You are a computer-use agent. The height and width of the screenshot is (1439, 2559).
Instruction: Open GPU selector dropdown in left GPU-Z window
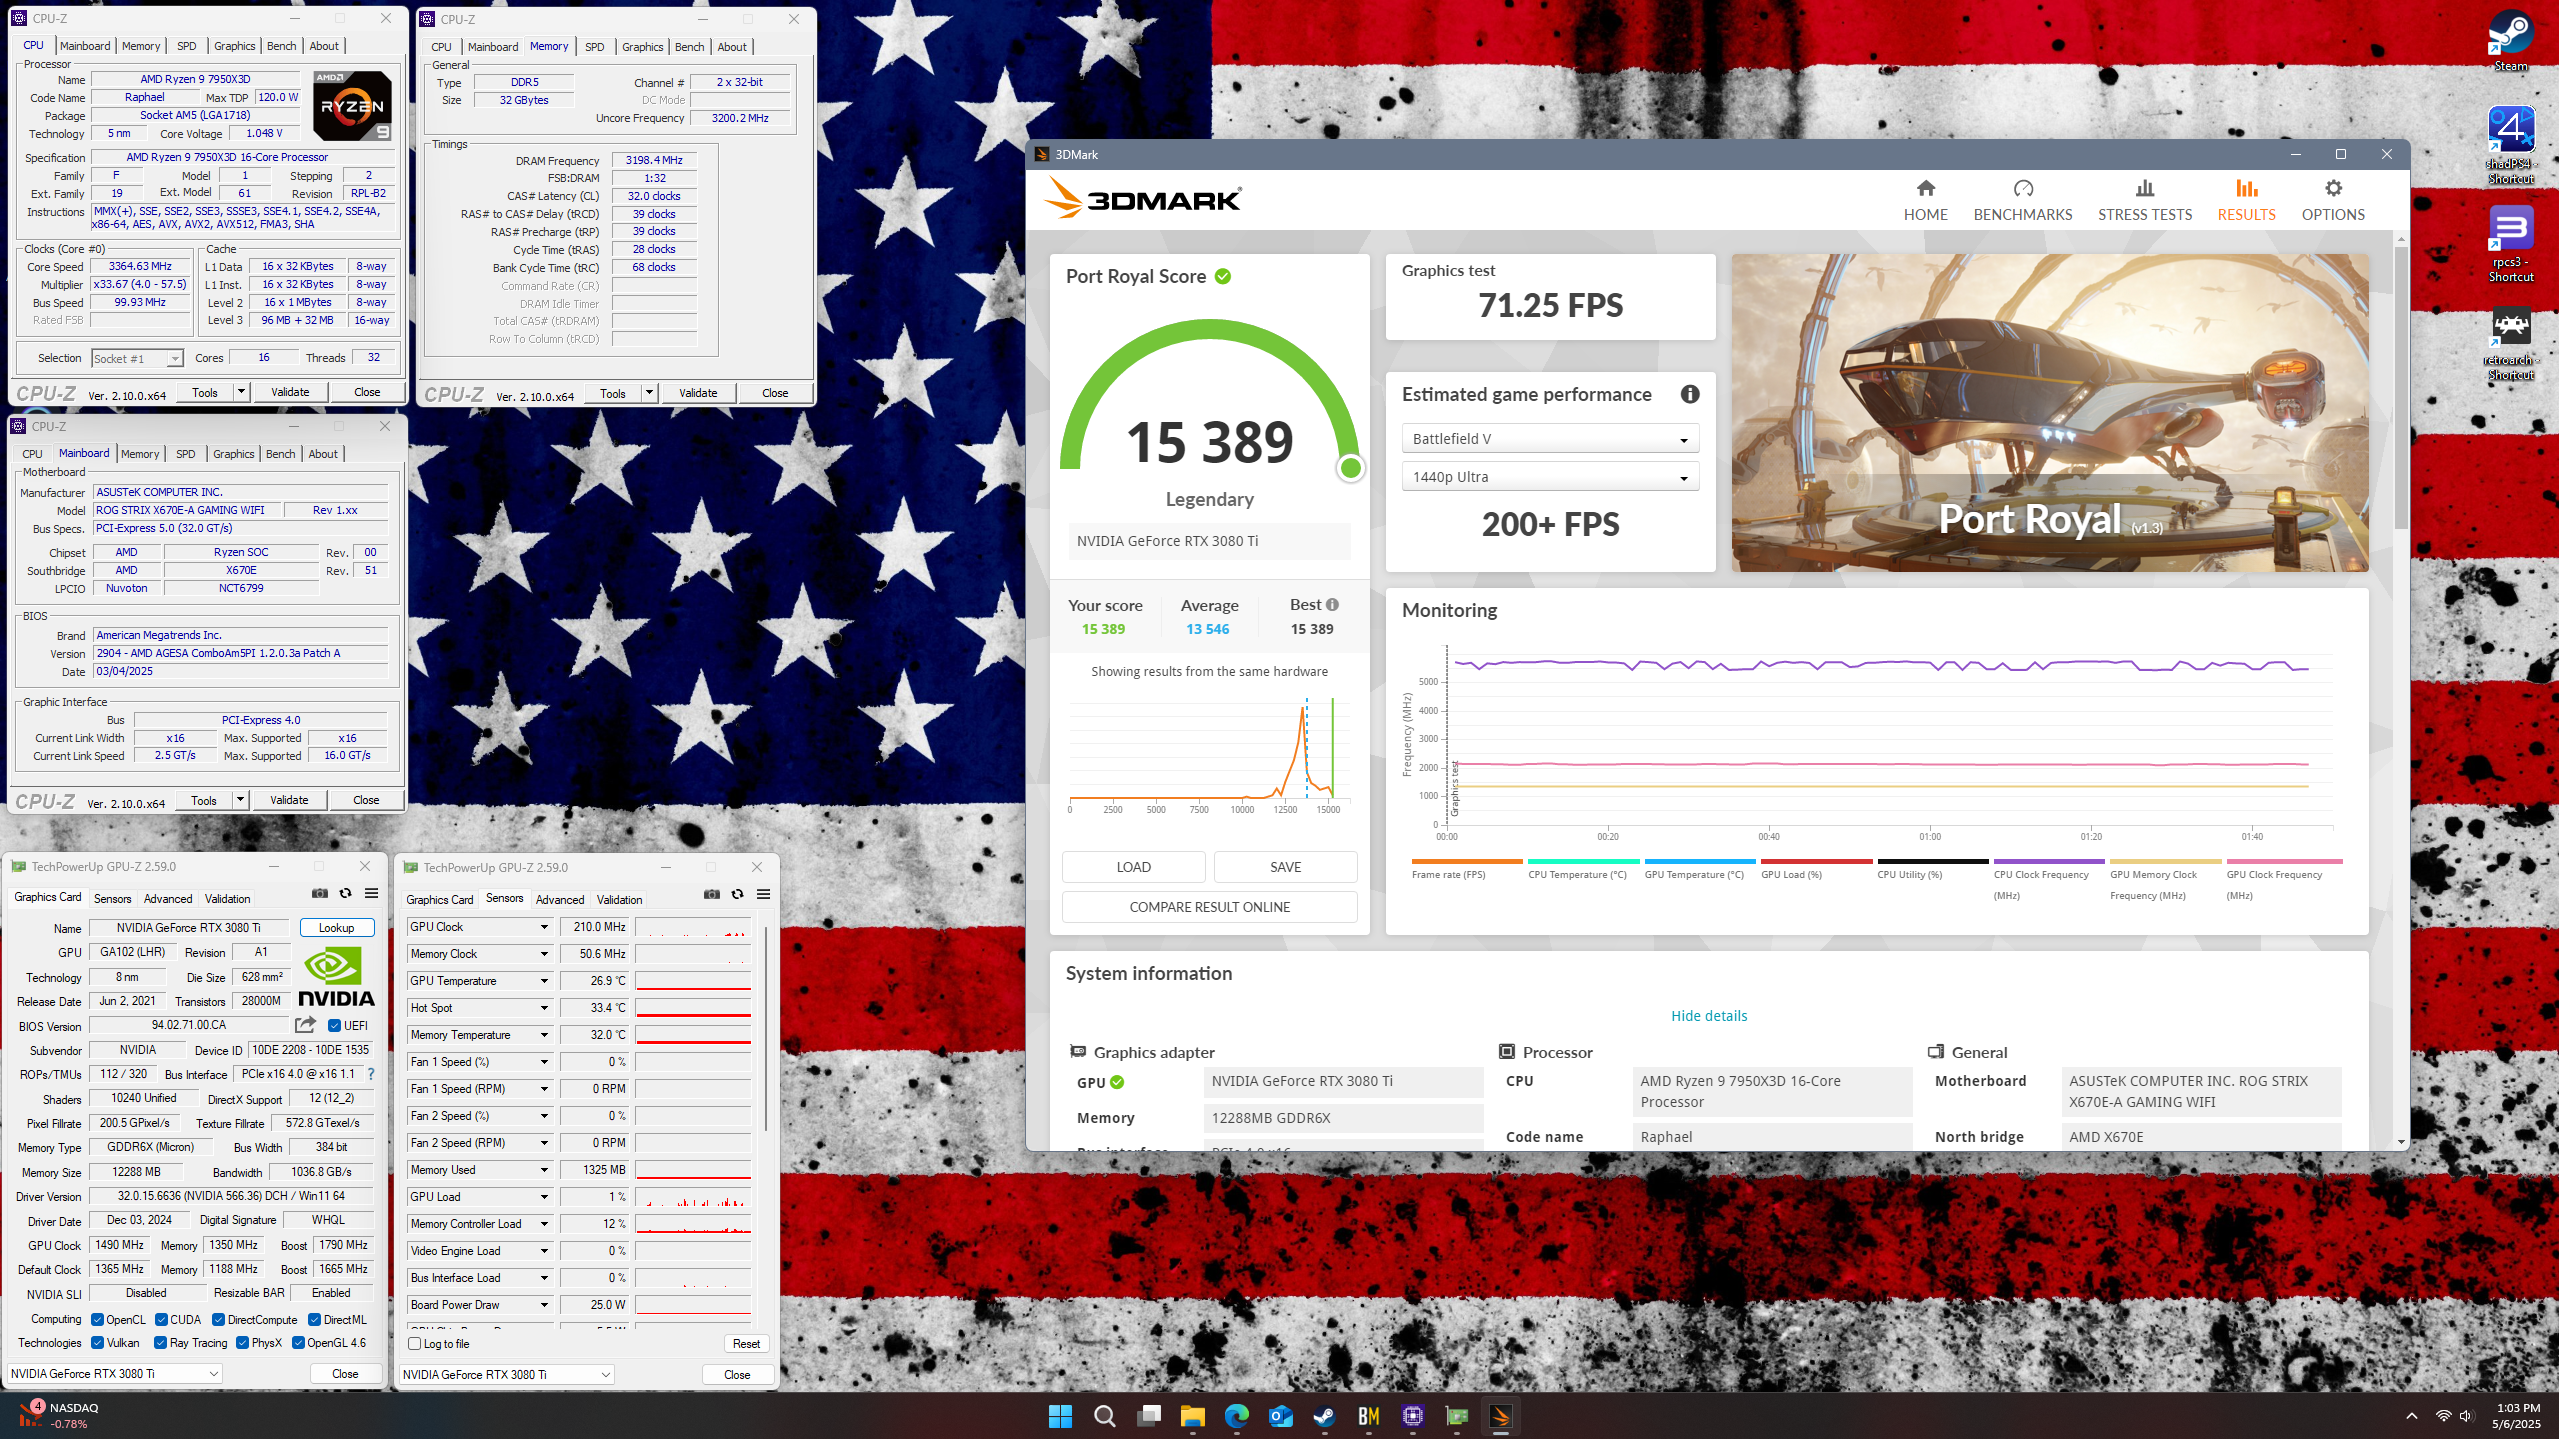[x=115, y=1373]
